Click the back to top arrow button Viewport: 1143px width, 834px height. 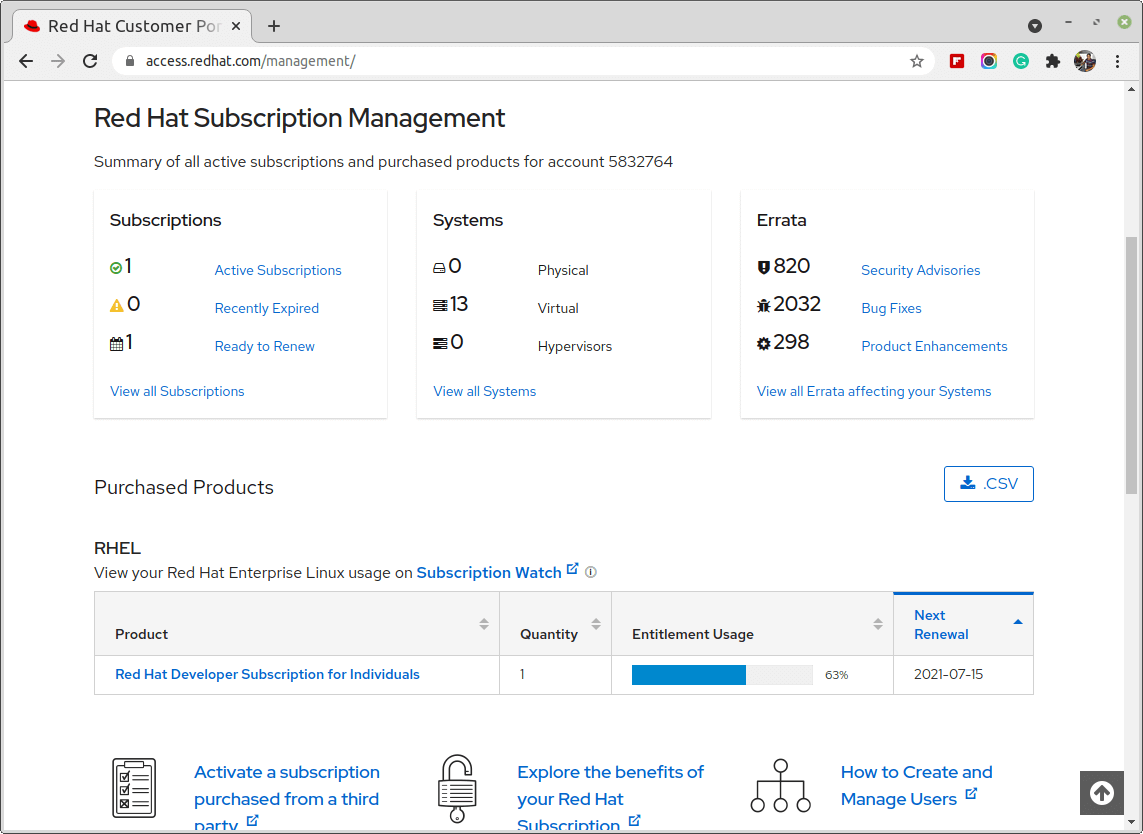[1102, 792]
